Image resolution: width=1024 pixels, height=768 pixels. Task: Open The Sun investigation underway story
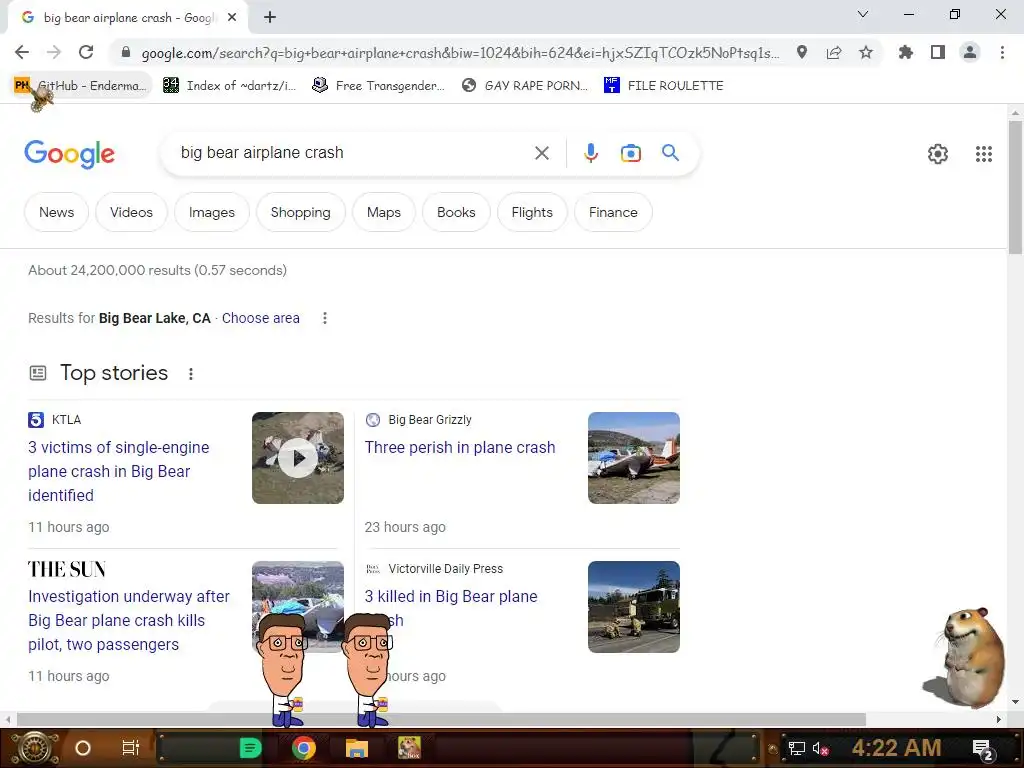[x=129, y=620]
